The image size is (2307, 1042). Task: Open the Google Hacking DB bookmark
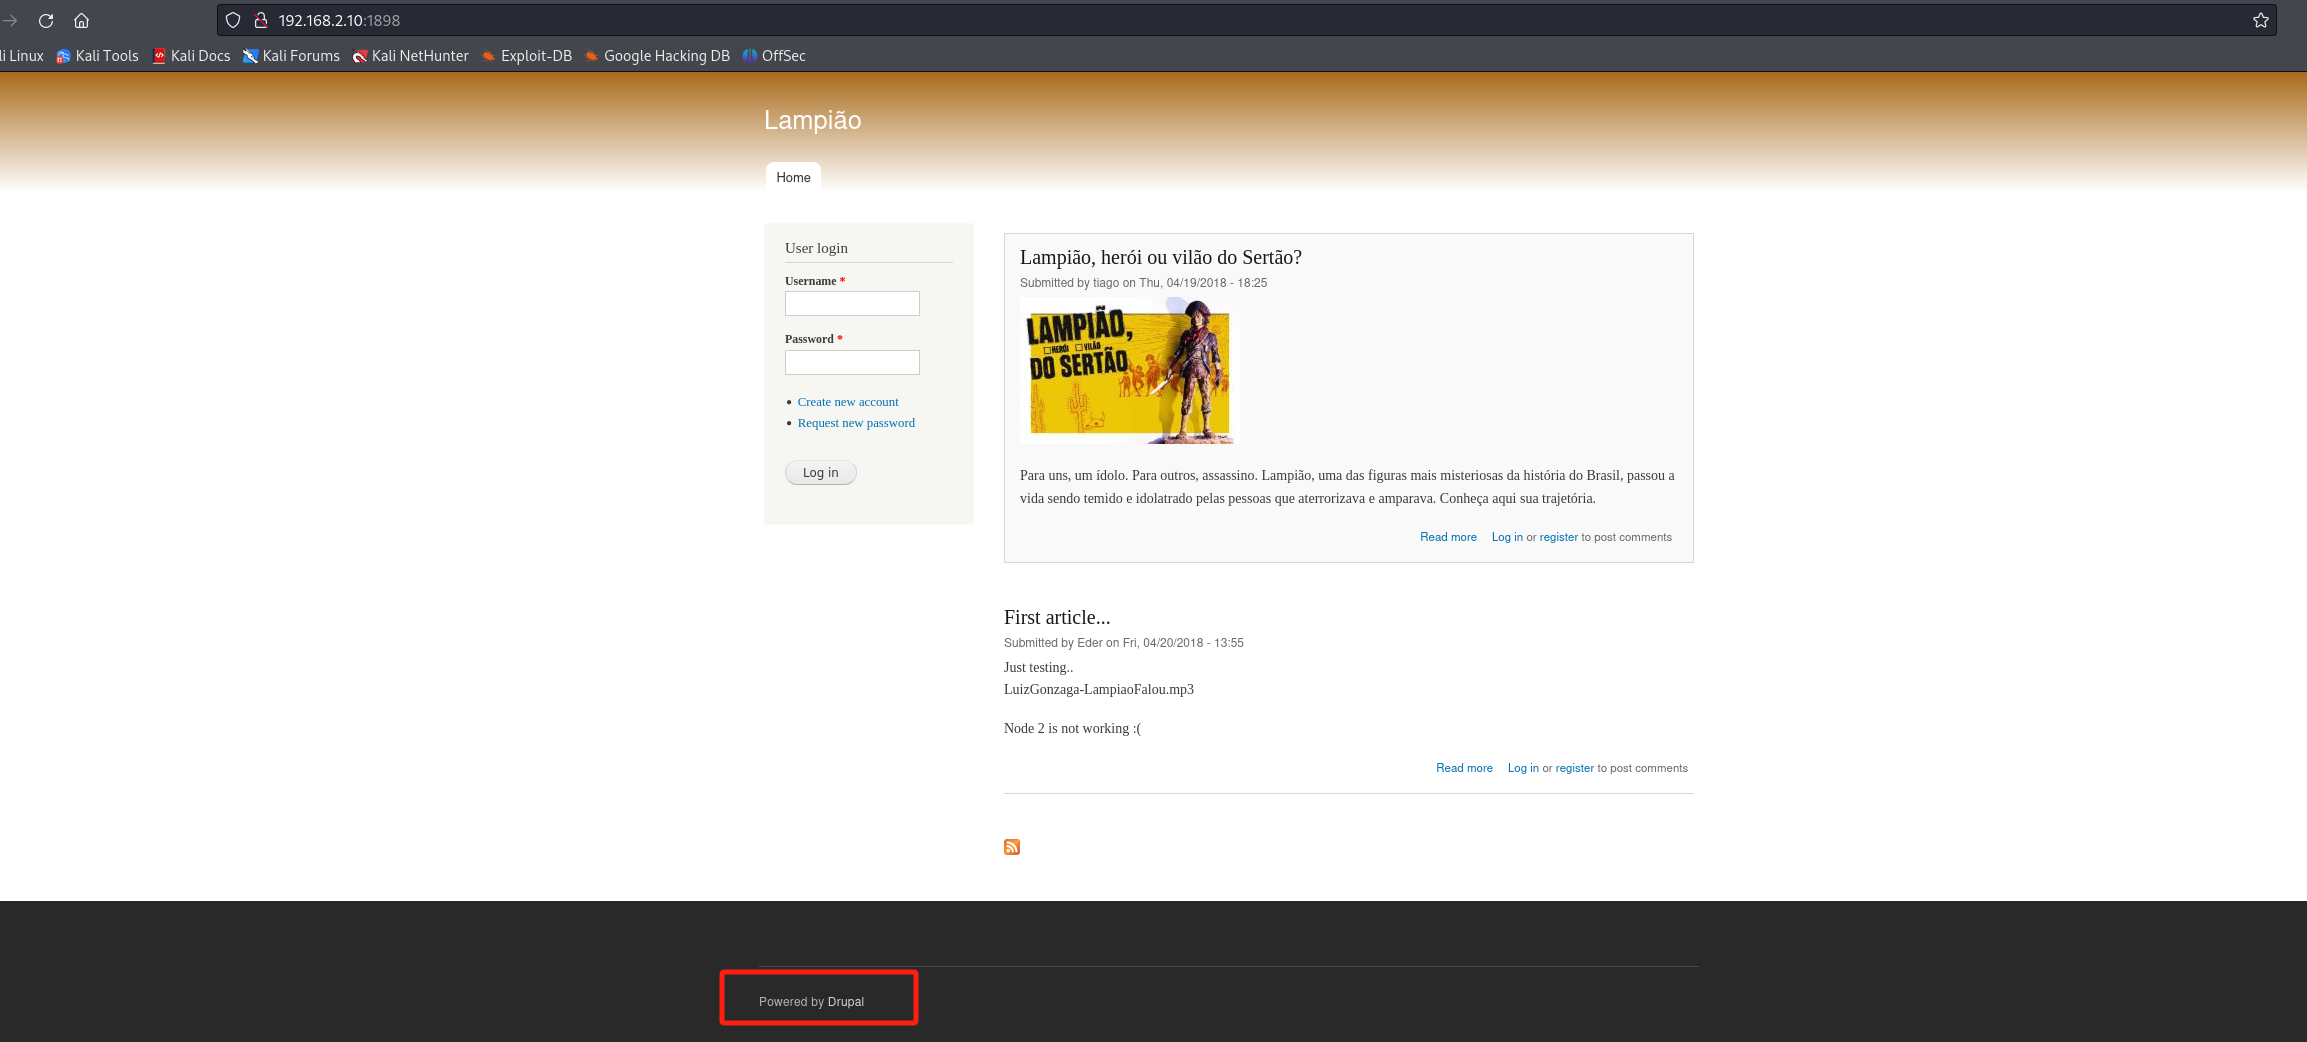657,56
